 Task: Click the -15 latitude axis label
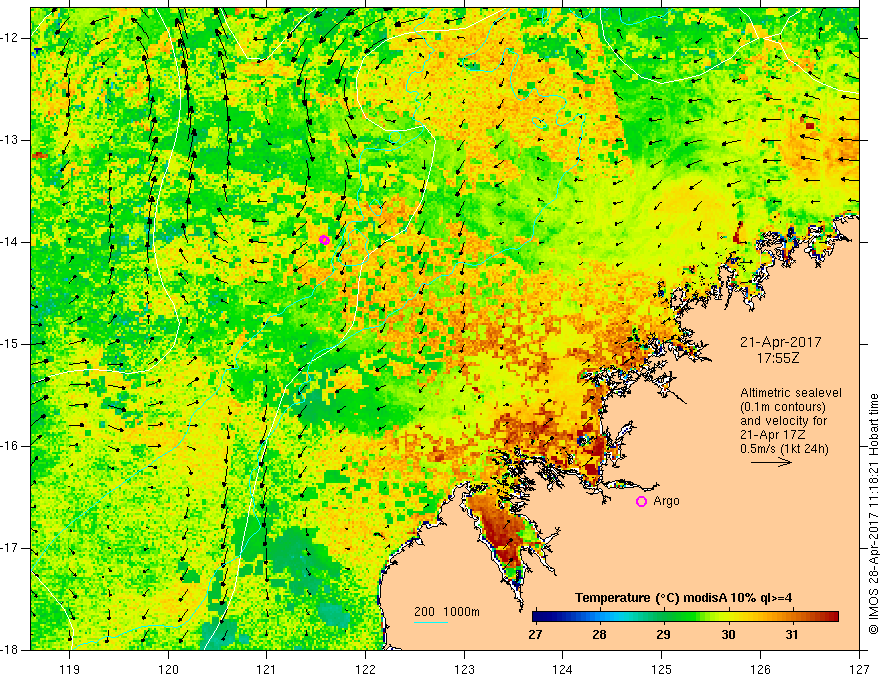(11, 344)
